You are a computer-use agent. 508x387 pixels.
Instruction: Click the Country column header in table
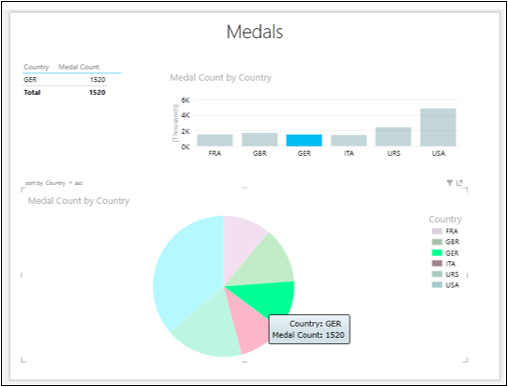36,67
